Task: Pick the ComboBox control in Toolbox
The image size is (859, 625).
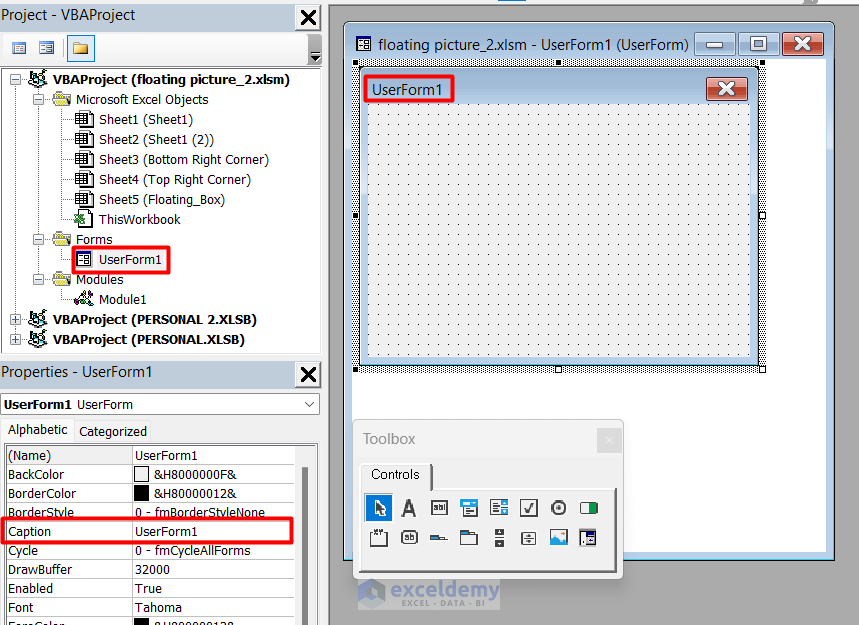Action: [469, 508]
